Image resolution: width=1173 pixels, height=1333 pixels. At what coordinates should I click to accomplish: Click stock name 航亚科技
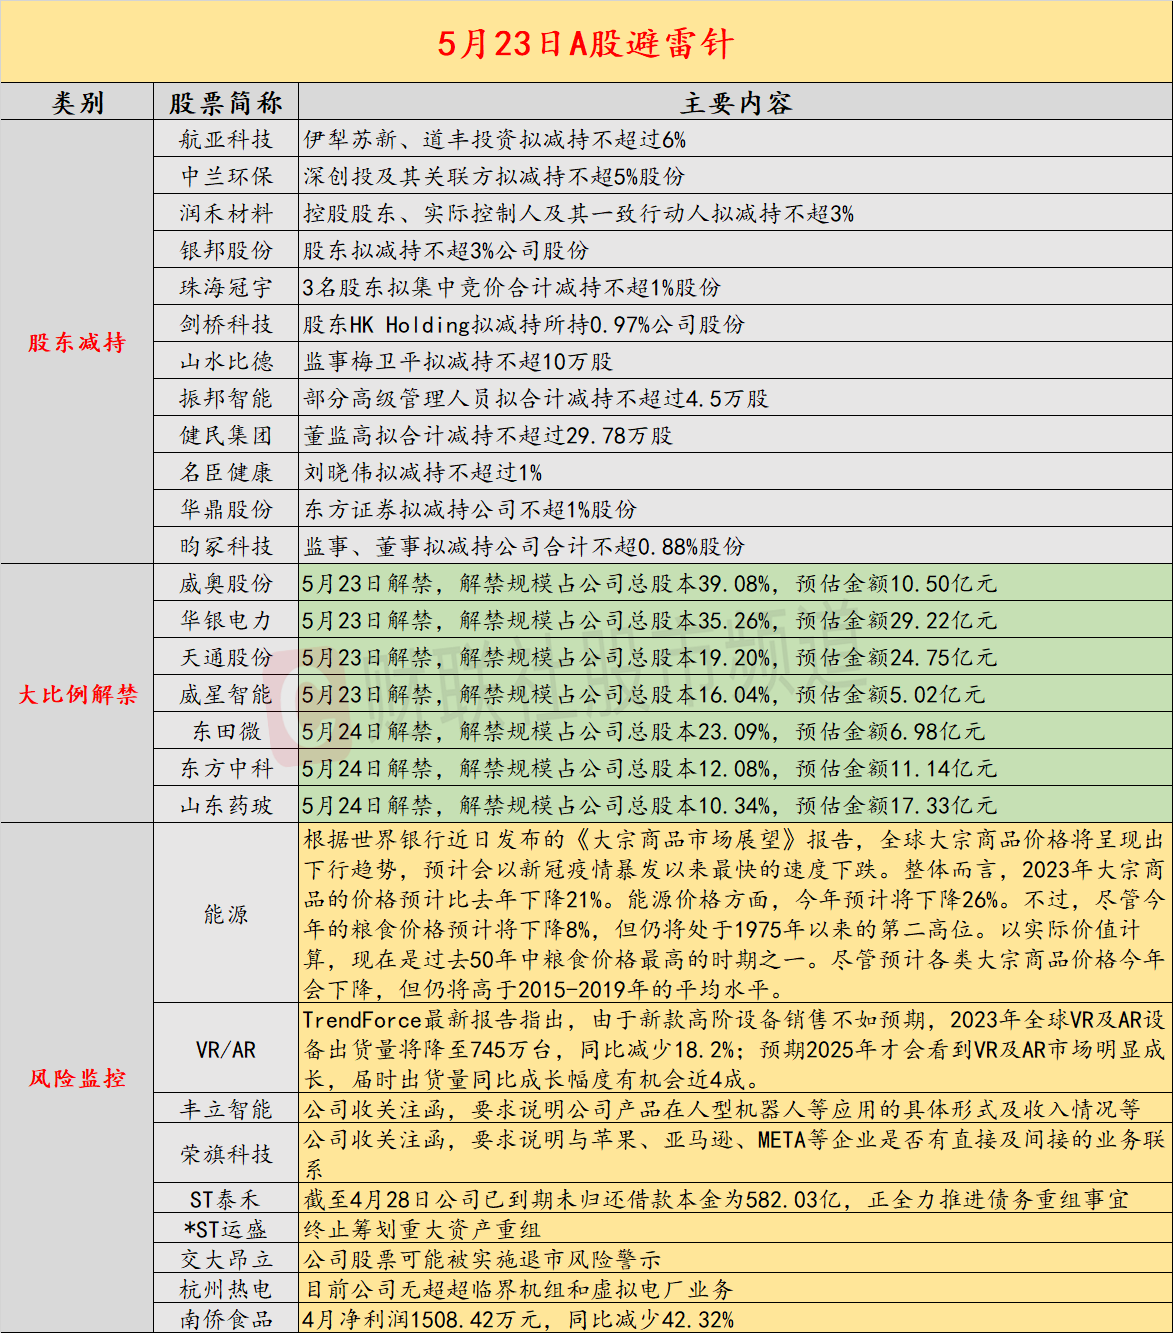[x=226, y=140]
